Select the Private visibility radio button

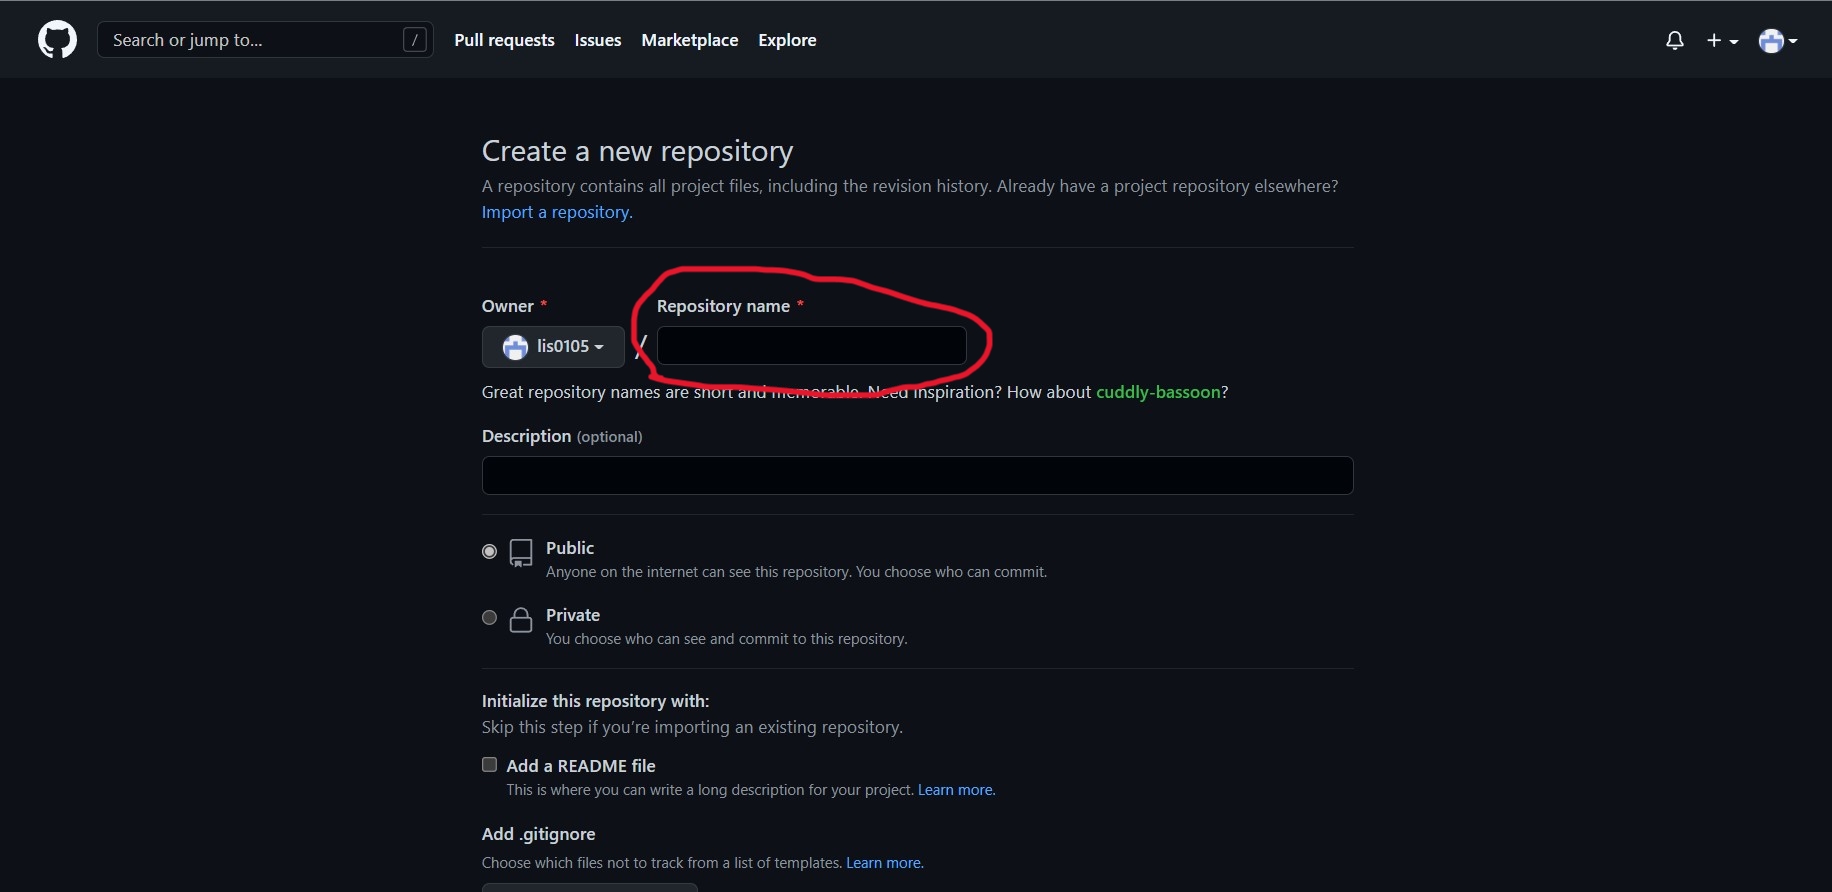(489, 618)
